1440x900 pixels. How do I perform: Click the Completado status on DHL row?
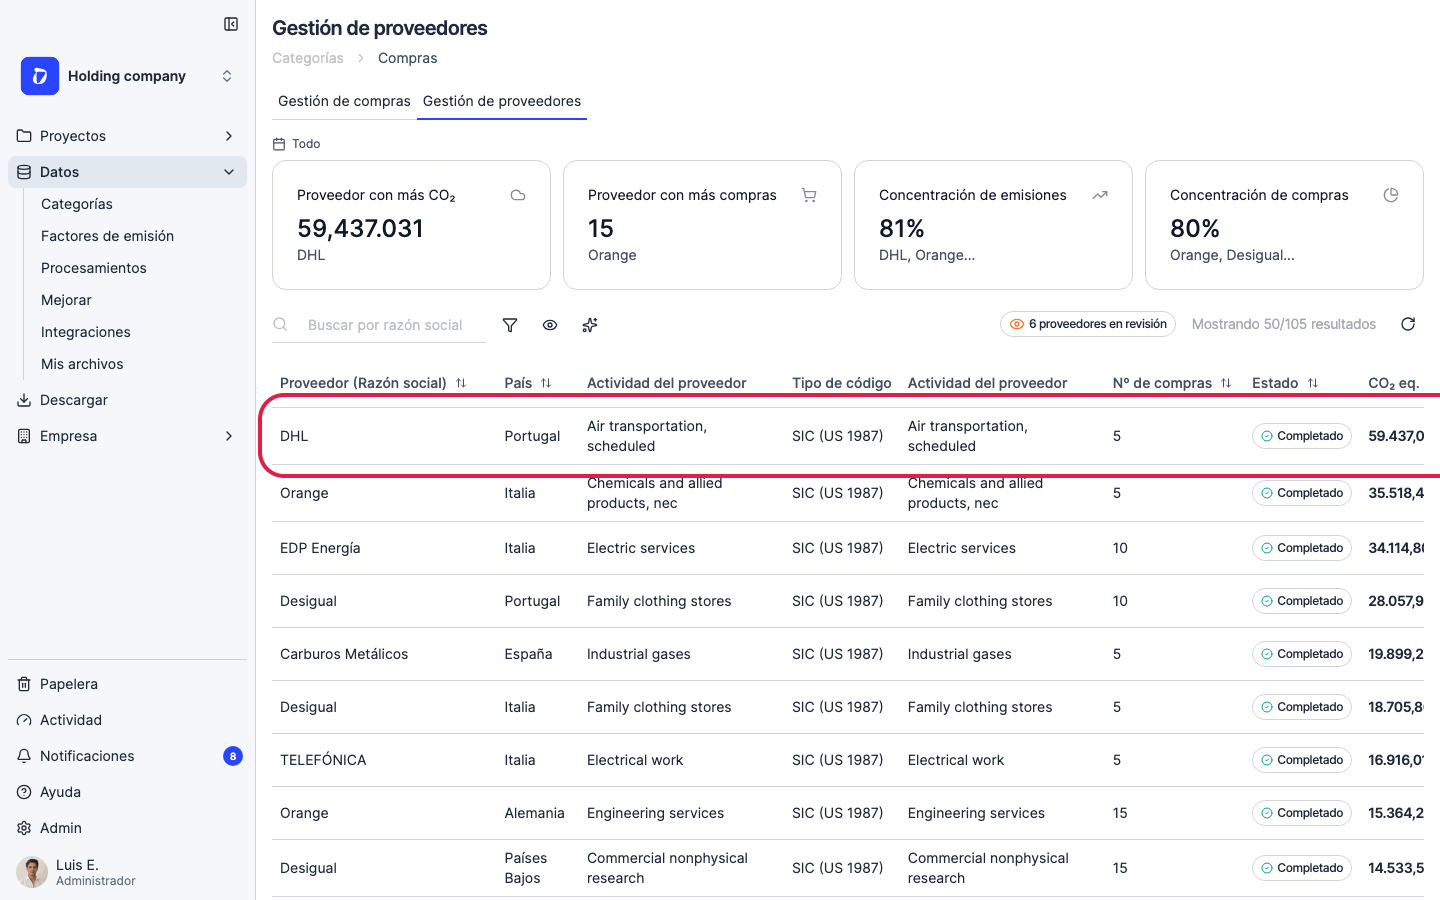click(1302, 436)
